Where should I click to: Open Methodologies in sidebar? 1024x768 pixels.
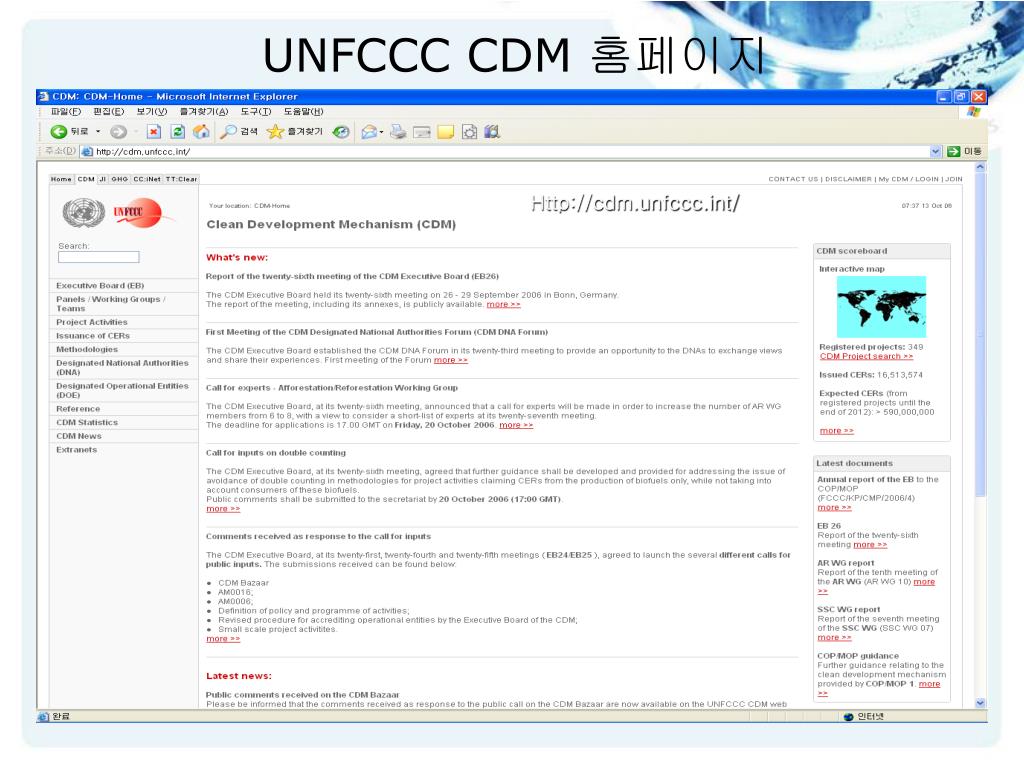(87, 349)
